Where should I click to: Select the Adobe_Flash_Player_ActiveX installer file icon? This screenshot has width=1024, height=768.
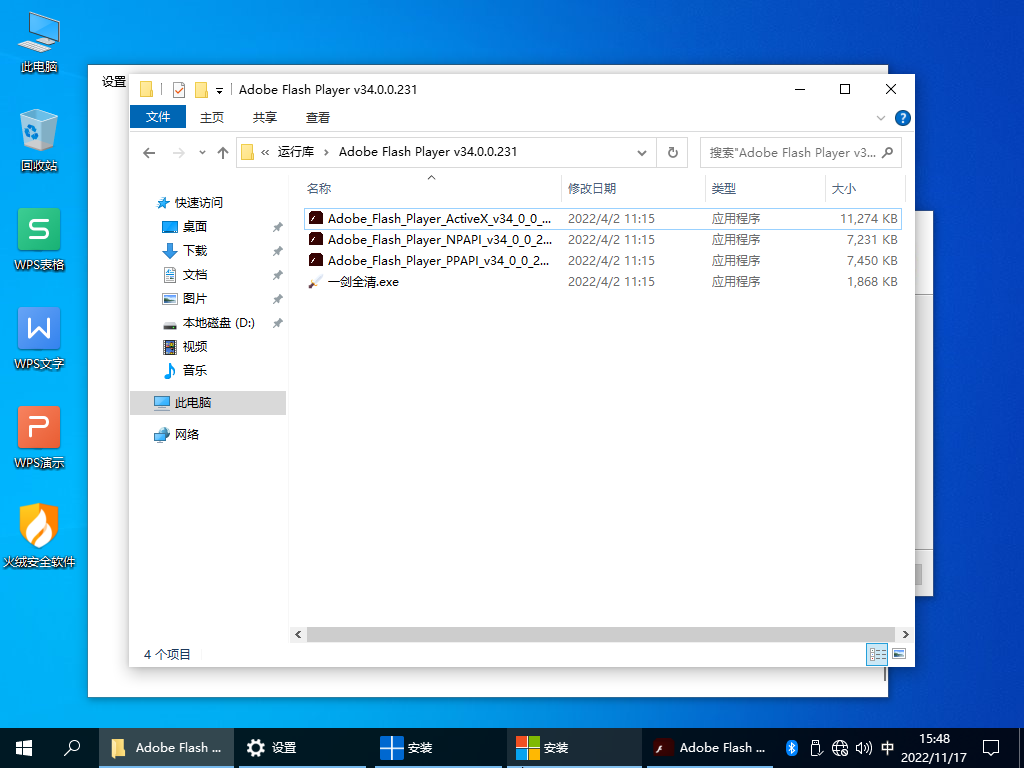point(316,218)
